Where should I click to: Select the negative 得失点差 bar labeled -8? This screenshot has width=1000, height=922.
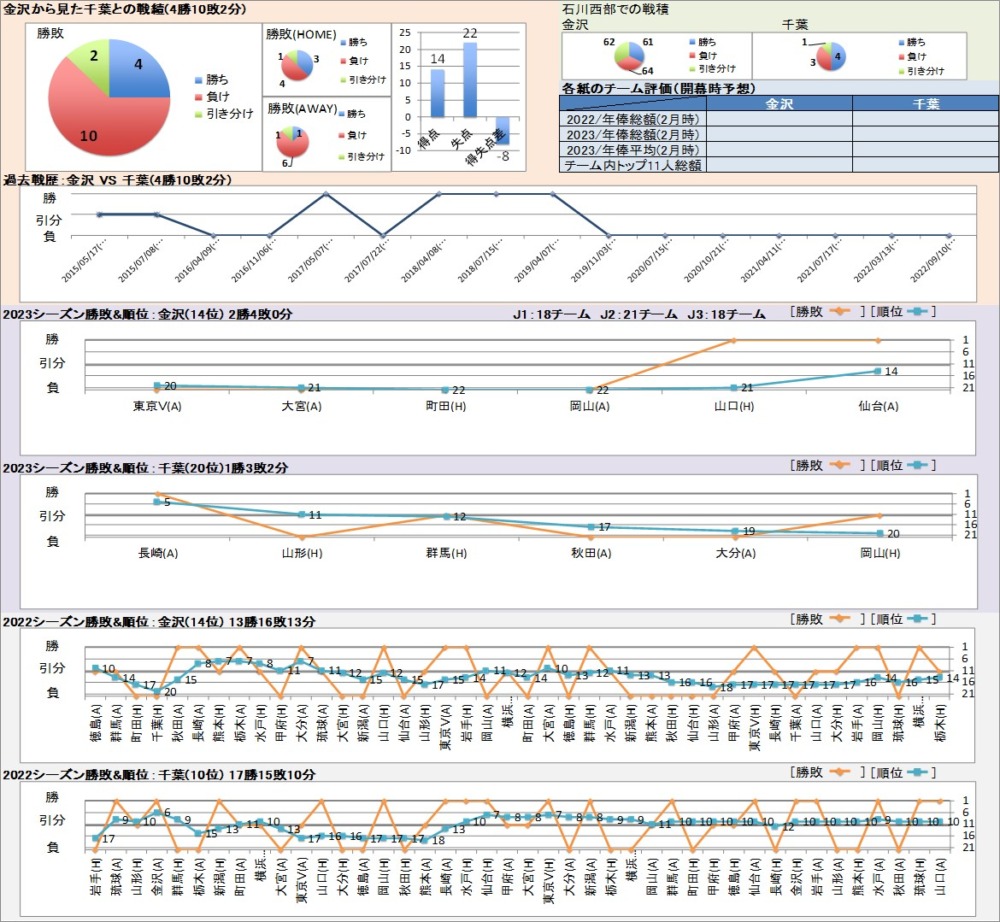tap(501, 130)
